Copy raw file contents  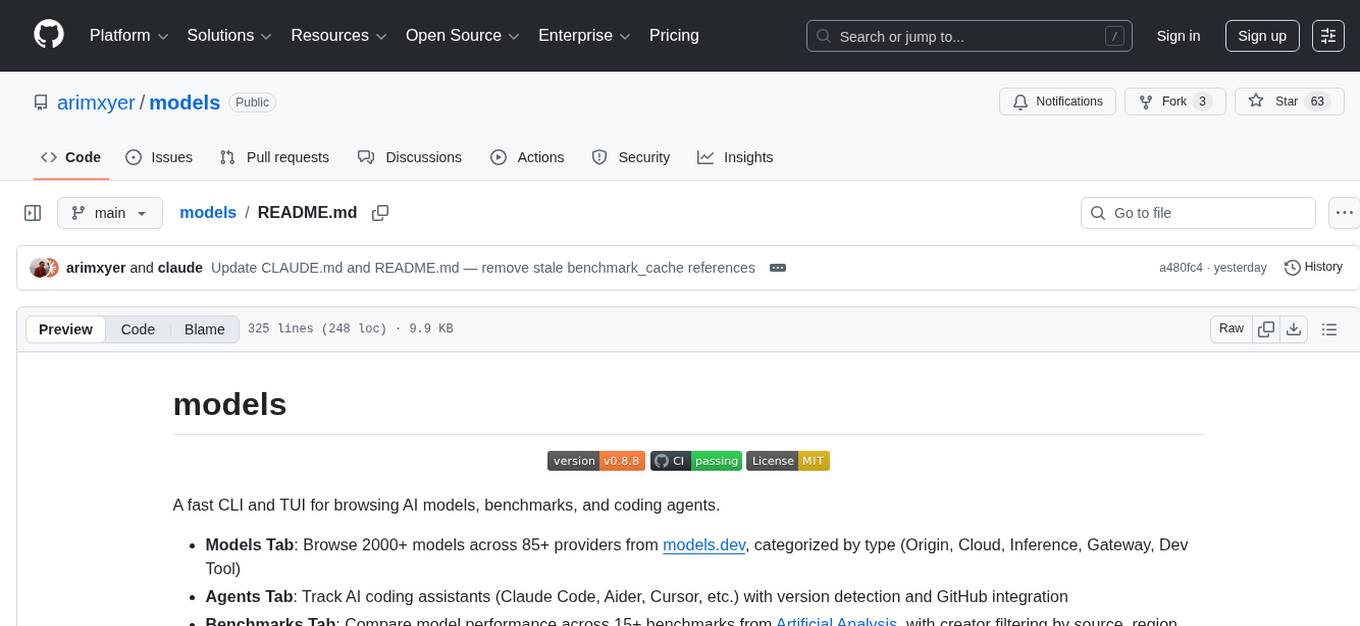[x=1266, y=329]
